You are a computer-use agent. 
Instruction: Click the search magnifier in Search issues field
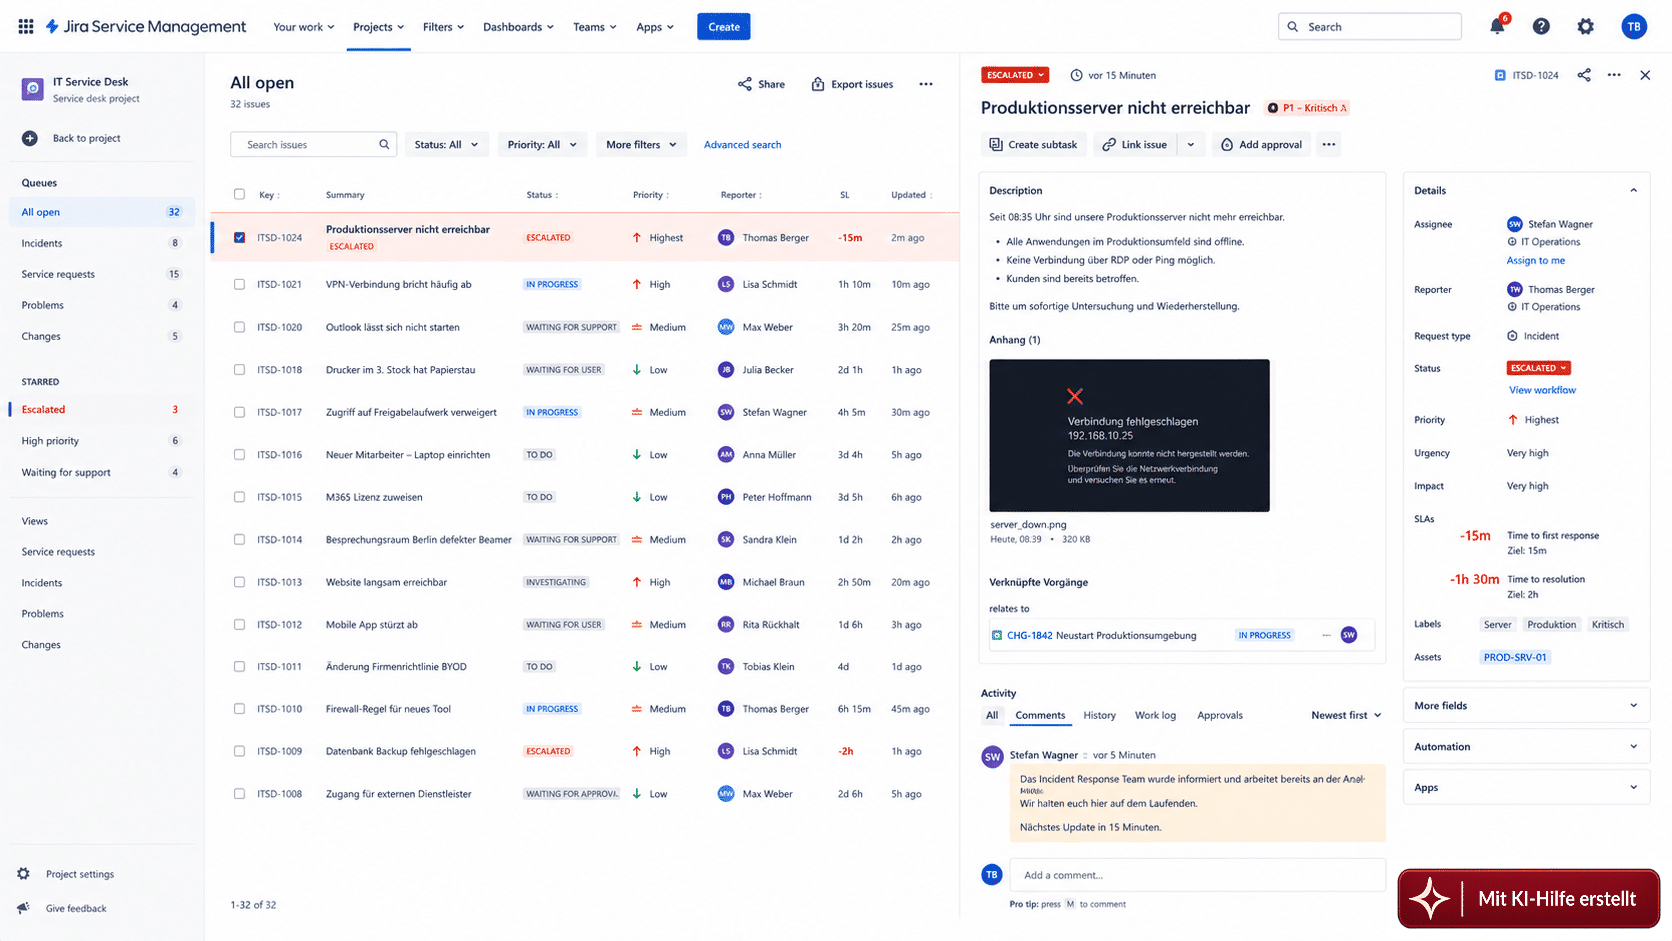(384, 144)
